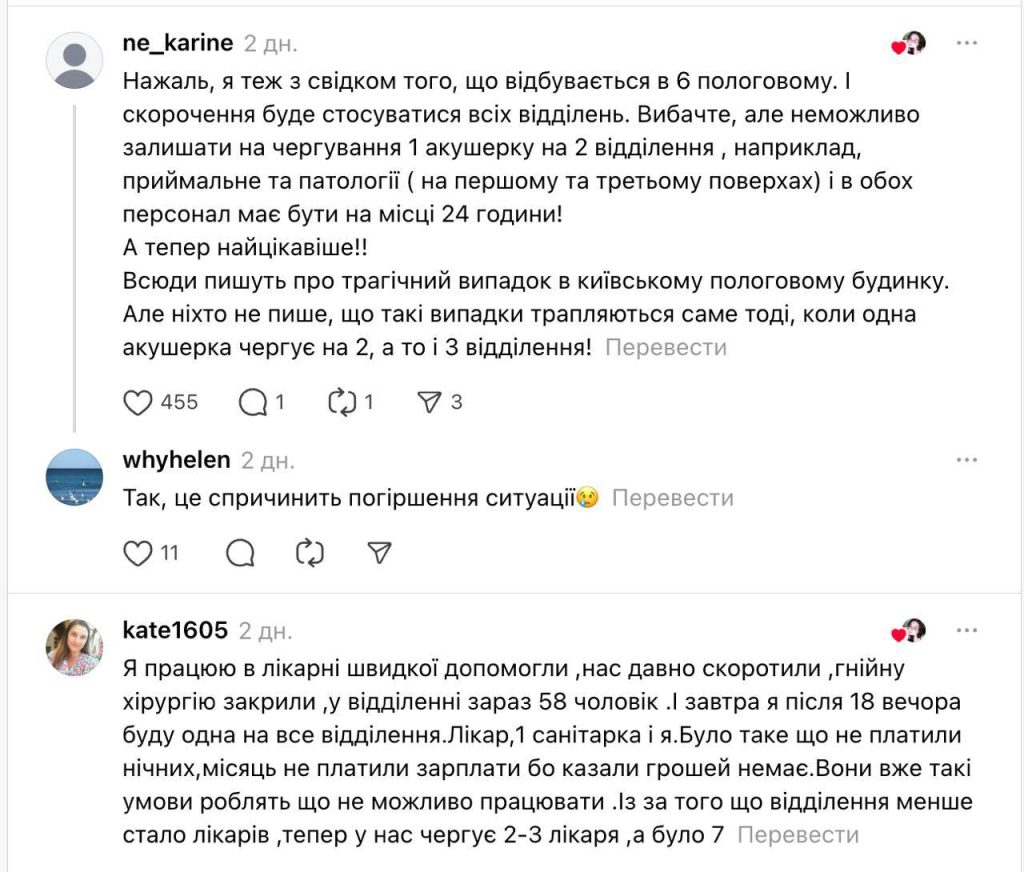Screen dimensions: 1024x872
Task: Like the whyhelen reply
Action: tap(137, 552)
